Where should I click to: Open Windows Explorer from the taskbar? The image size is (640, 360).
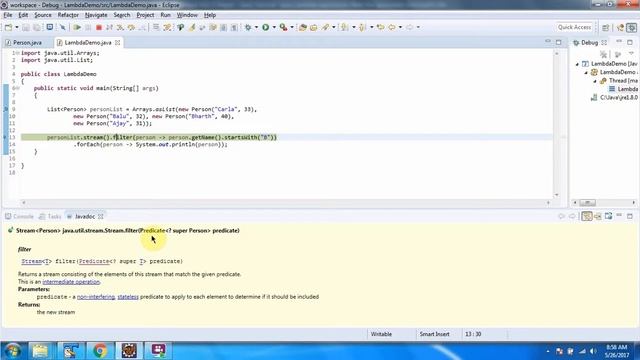(40, 351)
